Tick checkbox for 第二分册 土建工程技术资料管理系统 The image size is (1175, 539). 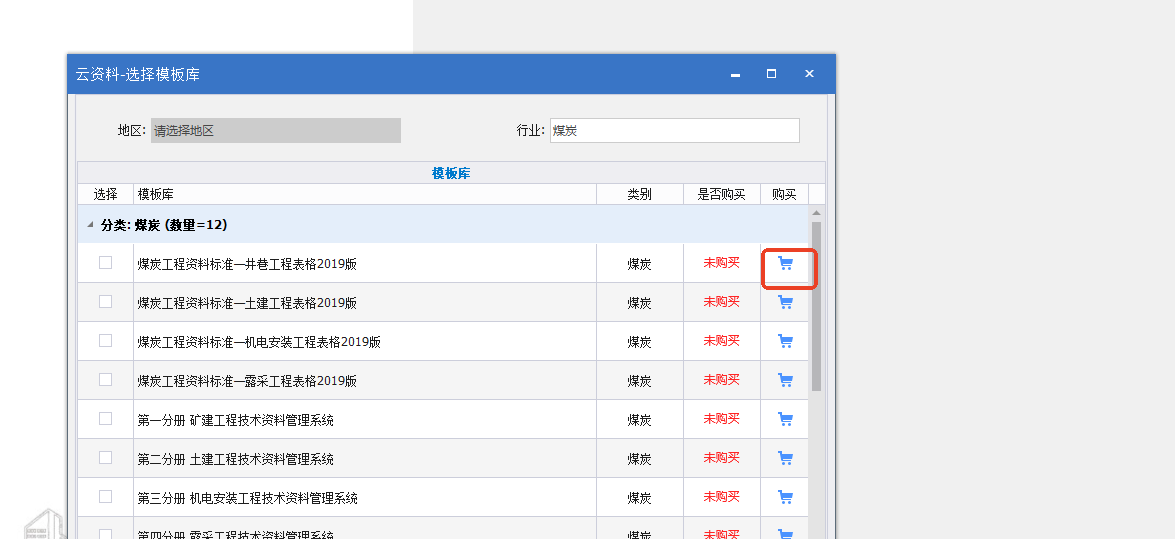coord(105,458)
